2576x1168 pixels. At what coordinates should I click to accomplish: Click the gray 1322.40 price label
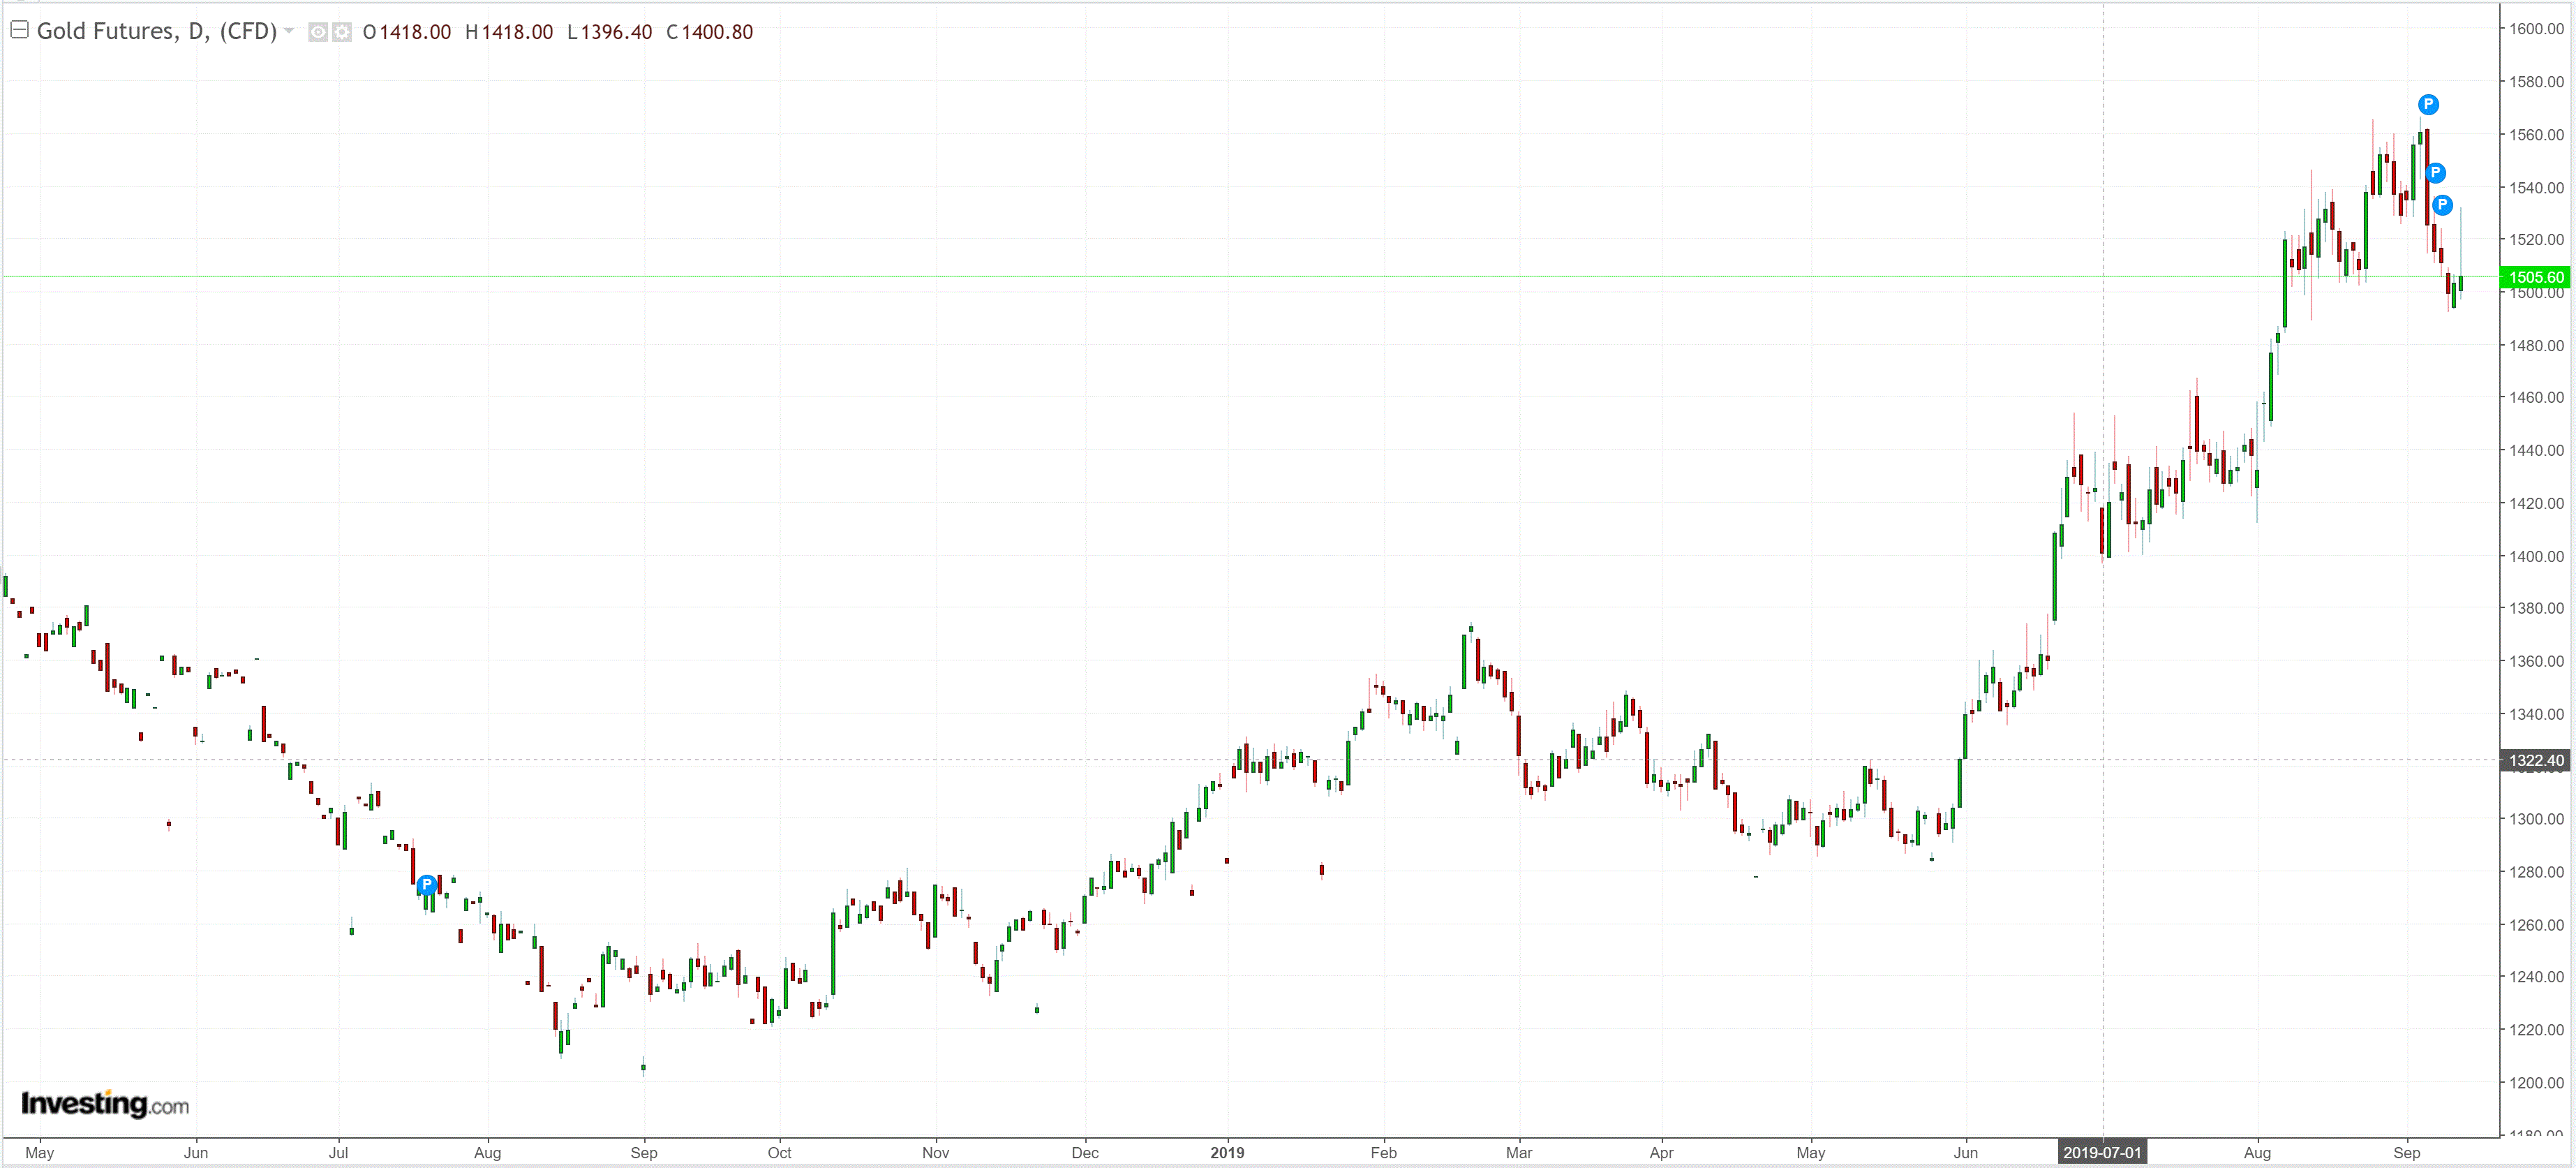[x=2535, y=760]
